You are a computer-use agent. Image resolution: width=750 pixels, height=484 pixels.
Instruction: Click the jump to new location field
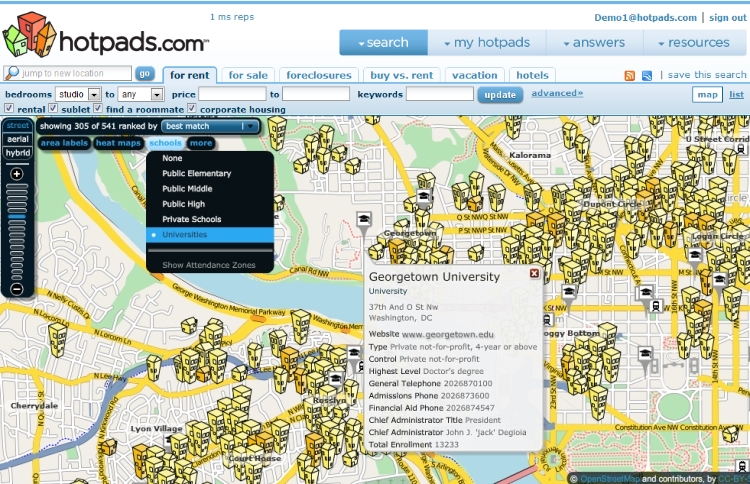point(67,73)
